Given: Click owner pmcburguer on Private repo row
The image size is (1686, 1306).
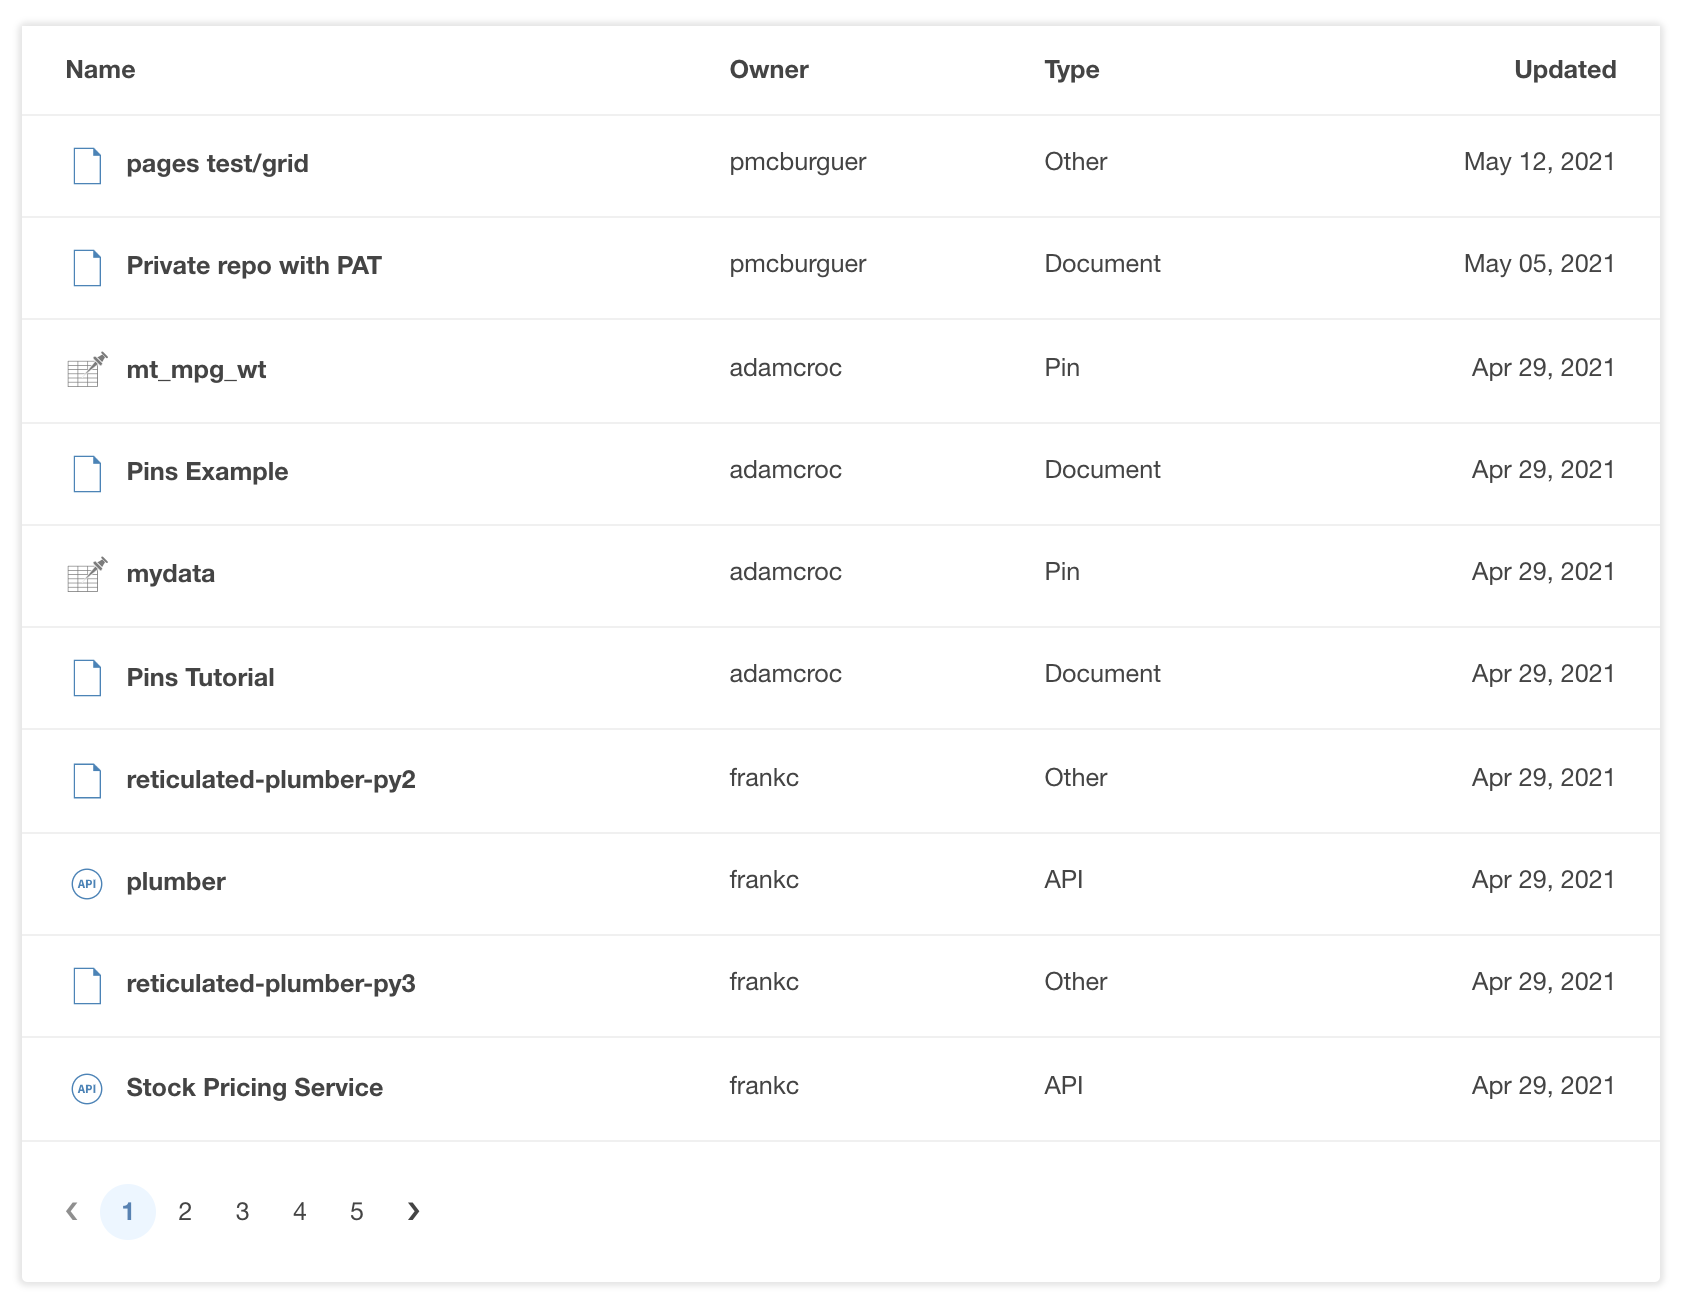Looking at the screenshot, I should coord(797,263).
